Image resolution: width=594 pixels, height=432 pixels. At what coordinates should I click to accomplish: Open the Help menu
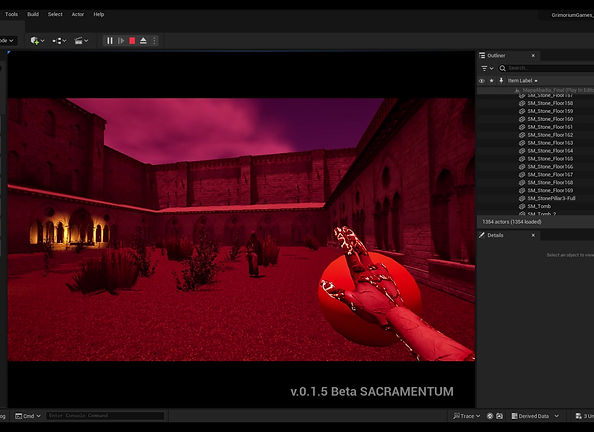[x=98, y=14]
